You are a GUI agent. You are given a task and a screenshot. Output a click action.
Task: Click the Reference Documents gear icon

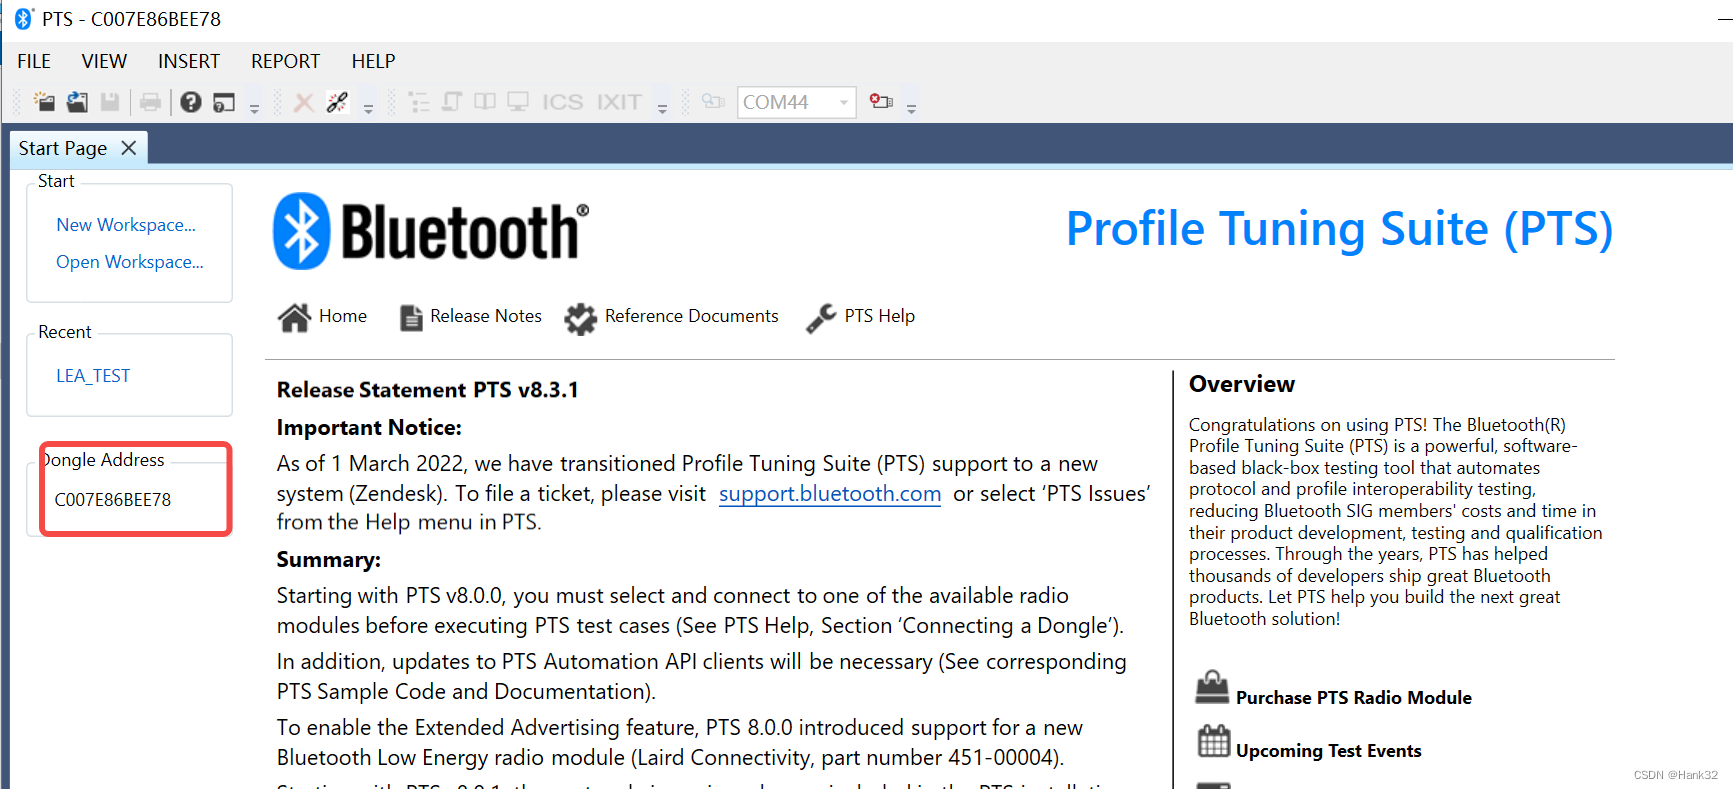tap(580, 318)
